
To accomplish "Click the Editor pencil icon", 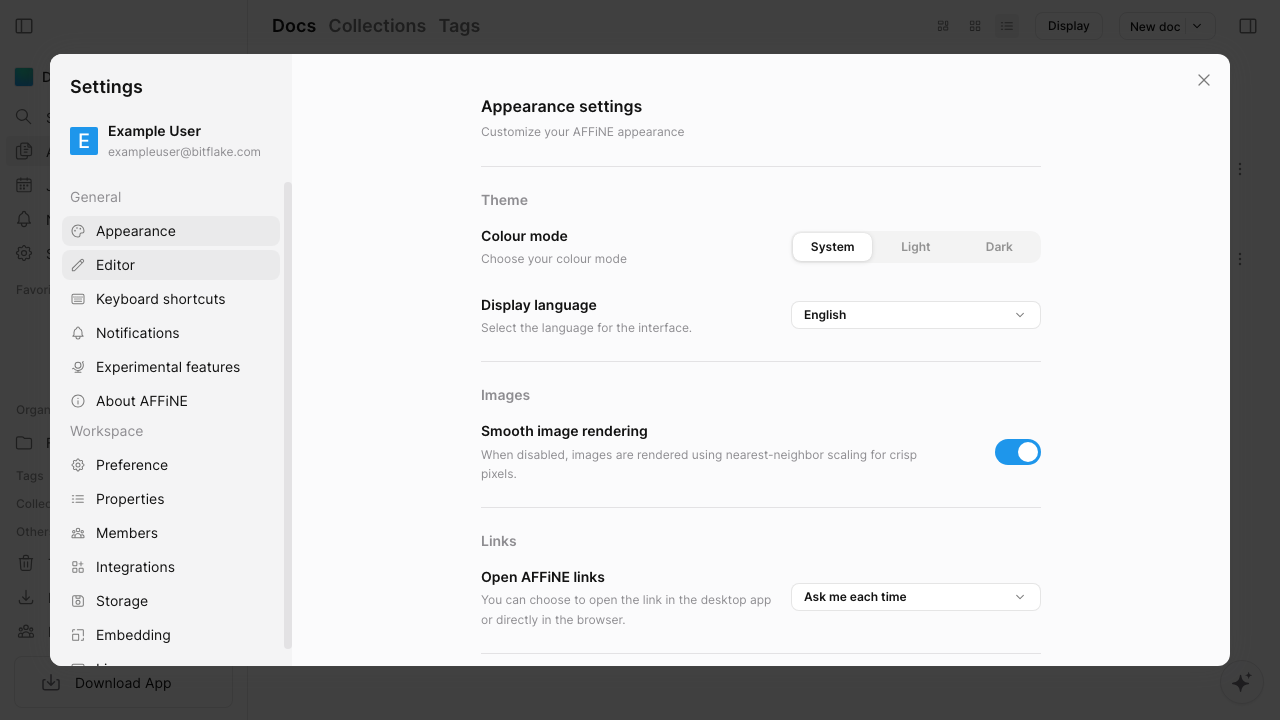I will point(78,265).
